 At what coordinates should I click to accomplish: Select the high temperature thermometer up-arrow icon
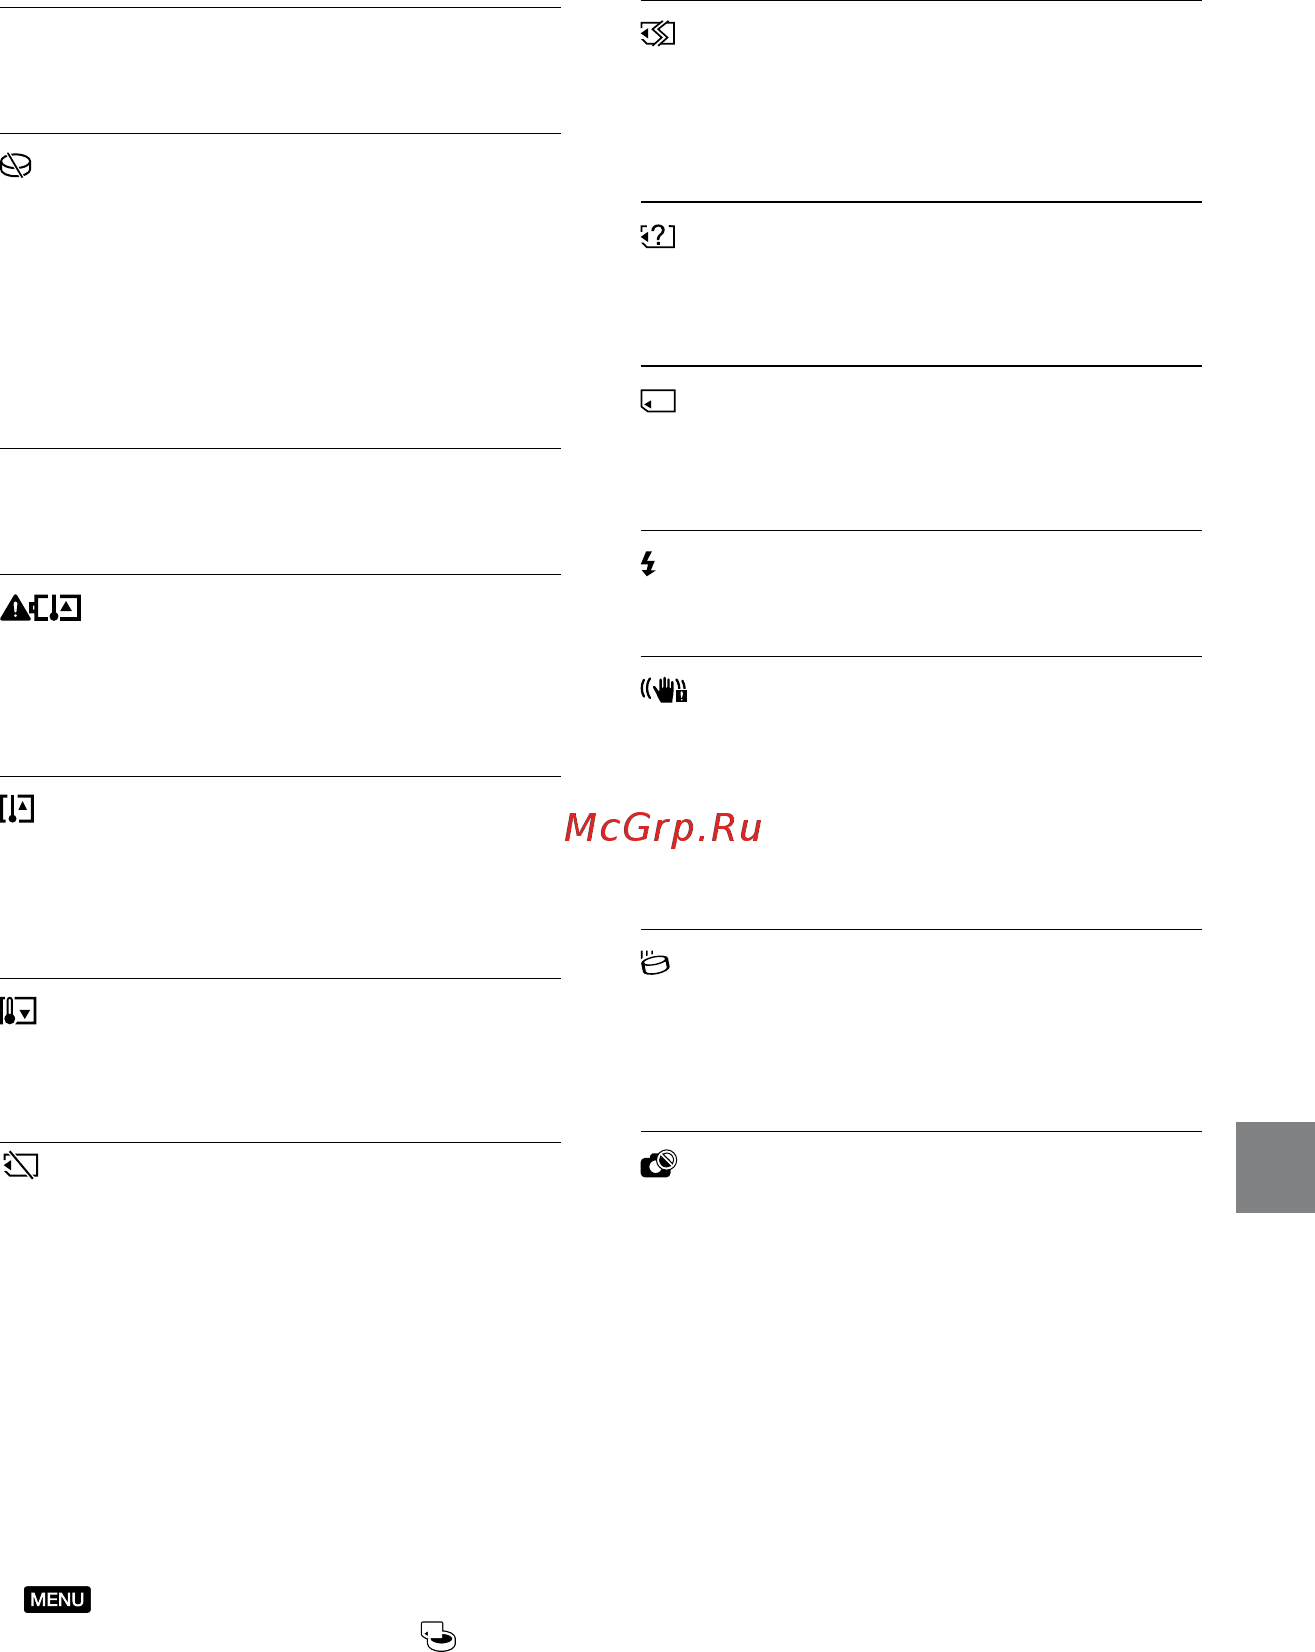pyautogui.click(x=17, y=809)
